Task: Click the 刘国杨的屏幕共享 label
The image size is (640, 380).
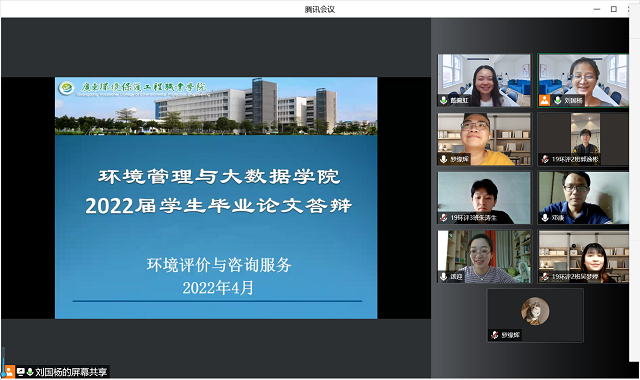Action: tap(71, 372)
